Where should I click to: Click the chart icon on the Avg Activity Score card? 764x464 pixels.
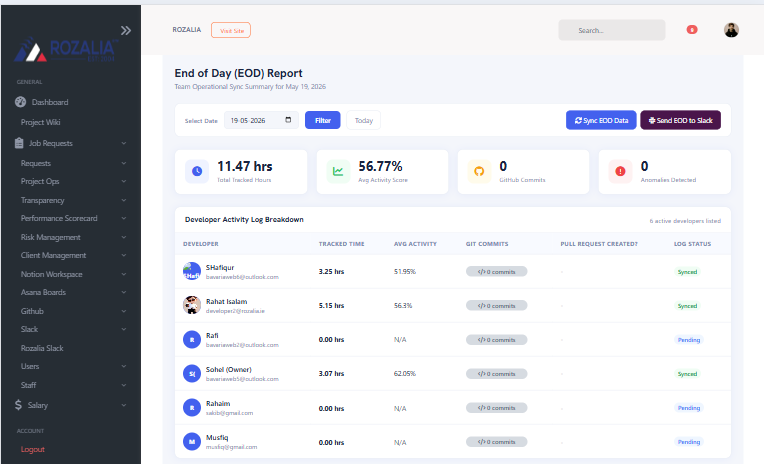point(338,171)
